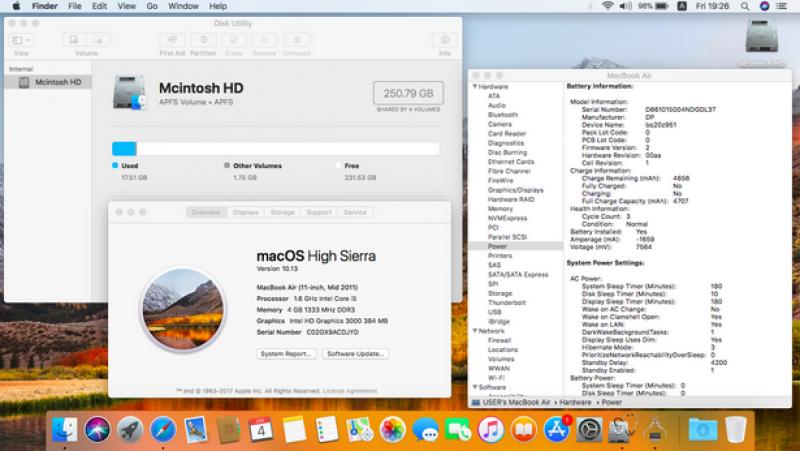
Task: Open the Window menu
Action: click(x=184, y=6)
